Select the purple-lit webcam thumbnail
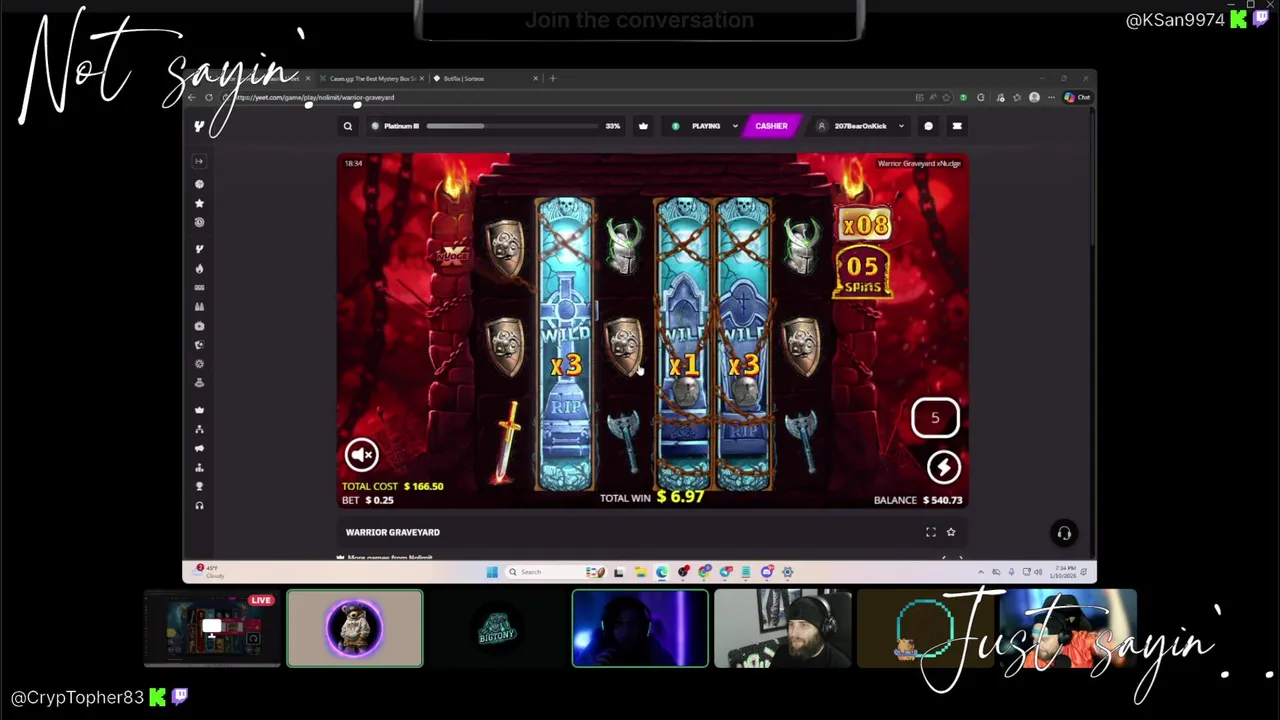The image size is (1280, 720). coord(640,628)
